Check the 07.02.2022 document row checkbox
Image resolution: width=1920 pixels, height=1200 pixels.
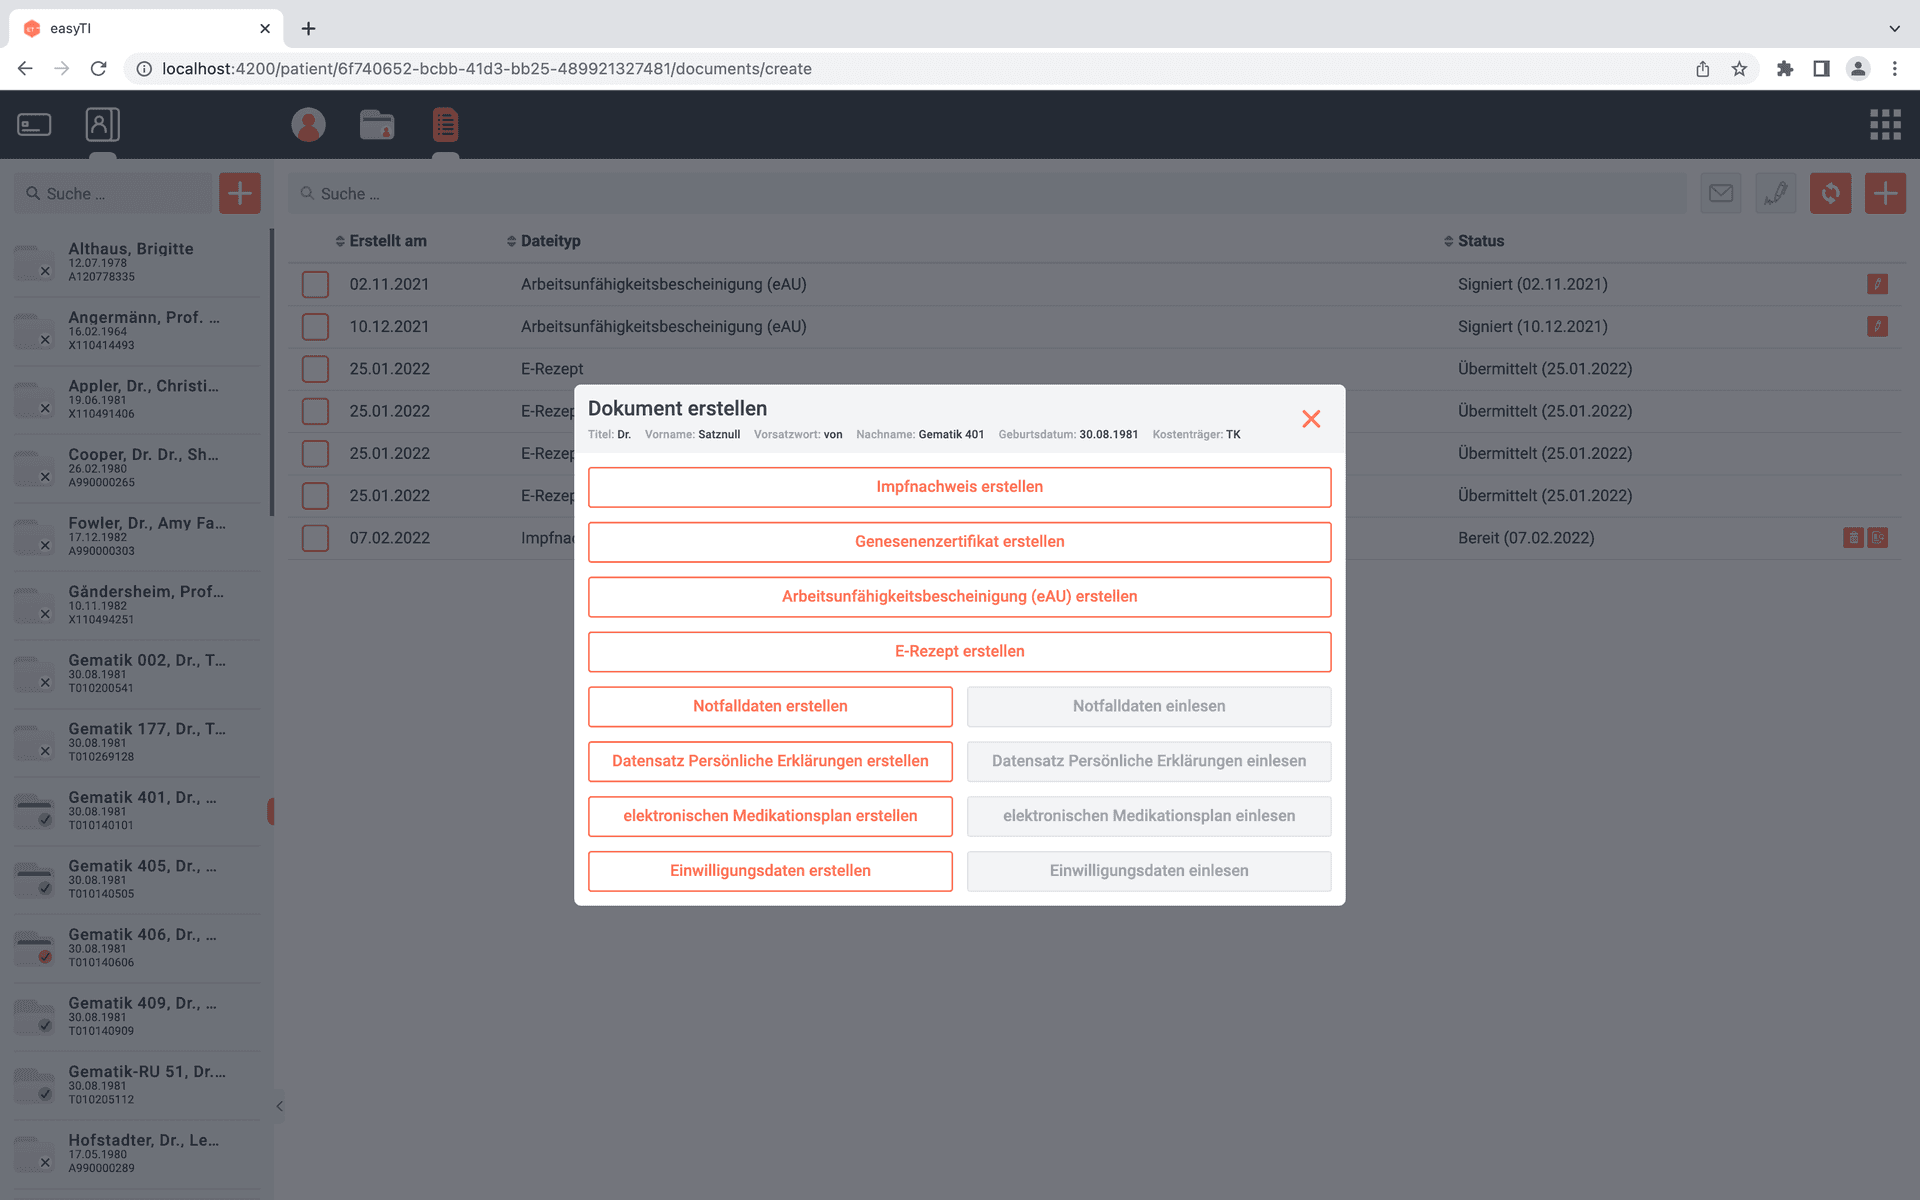pyautogui.click(x=315, y=538)
